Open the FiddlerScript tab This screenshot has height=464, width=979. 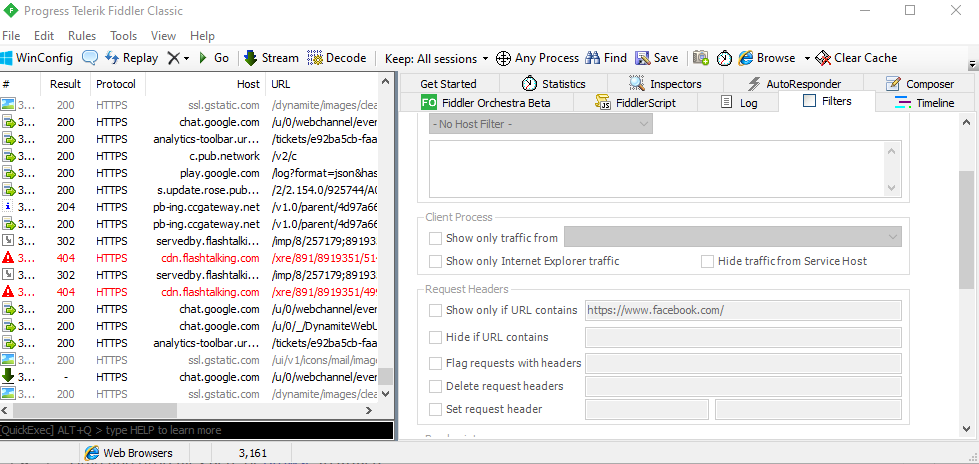click(x=636, y=103)
